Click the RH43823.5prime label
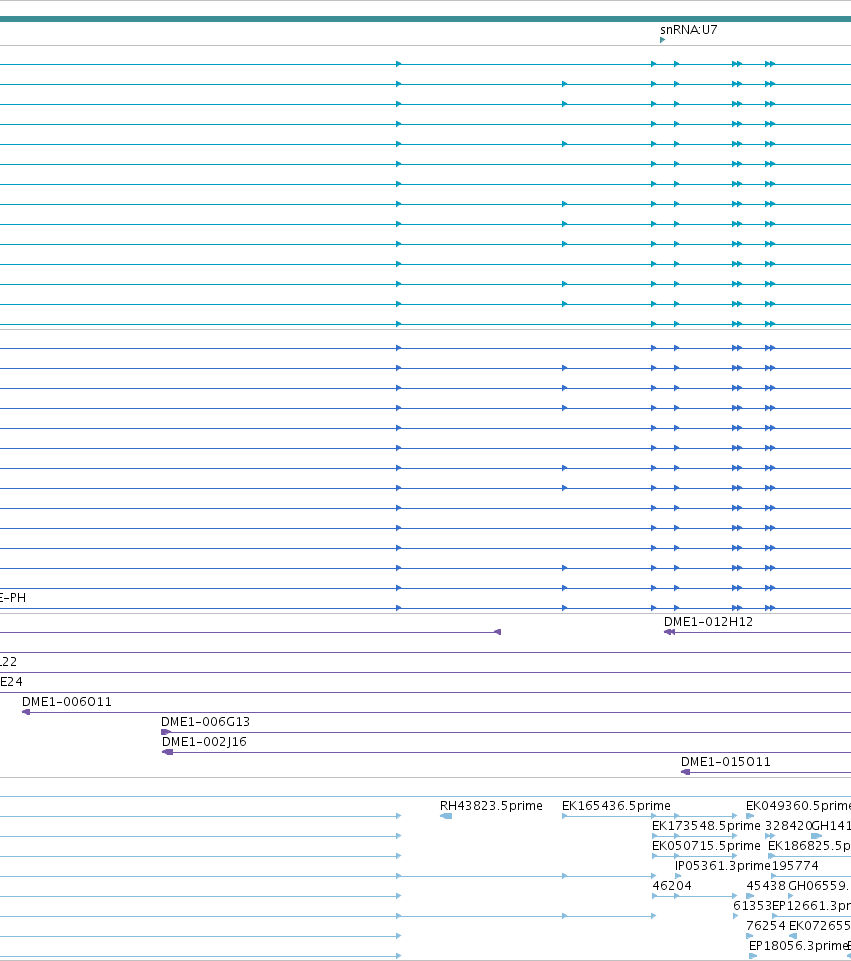 (491, 806)
